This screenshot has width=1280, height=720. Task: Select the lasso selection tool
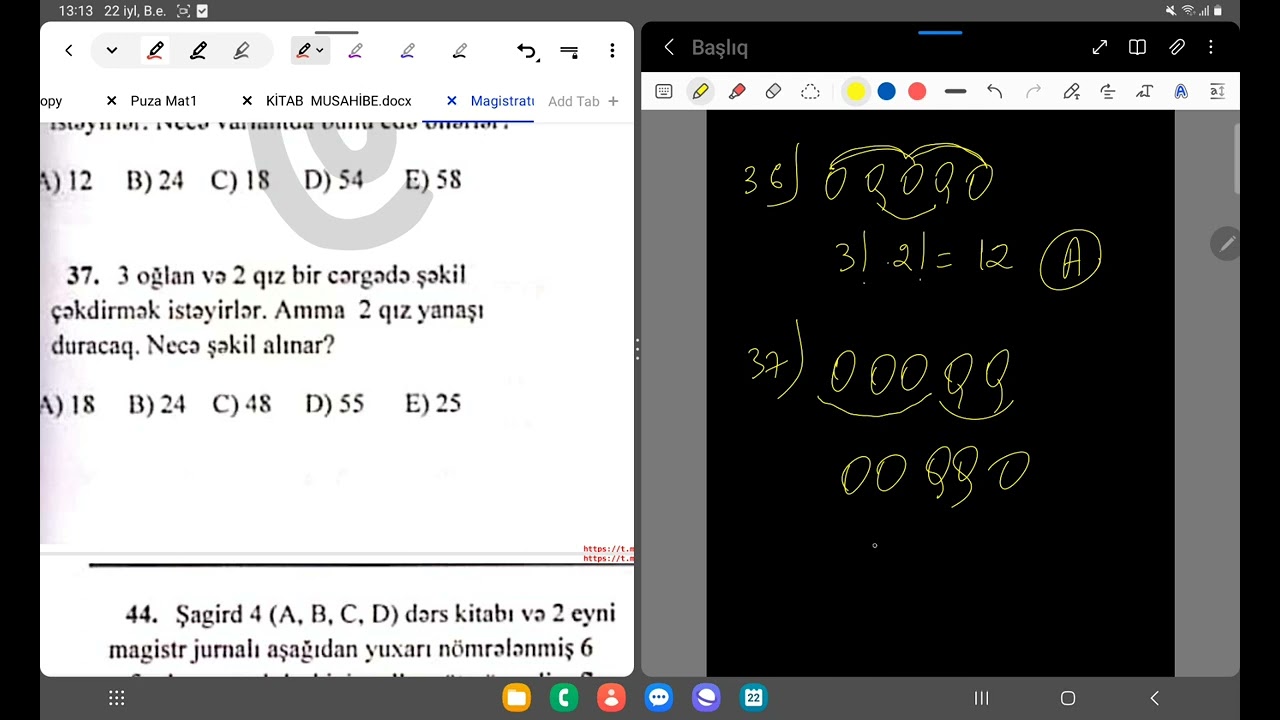(x=810, y=91)
